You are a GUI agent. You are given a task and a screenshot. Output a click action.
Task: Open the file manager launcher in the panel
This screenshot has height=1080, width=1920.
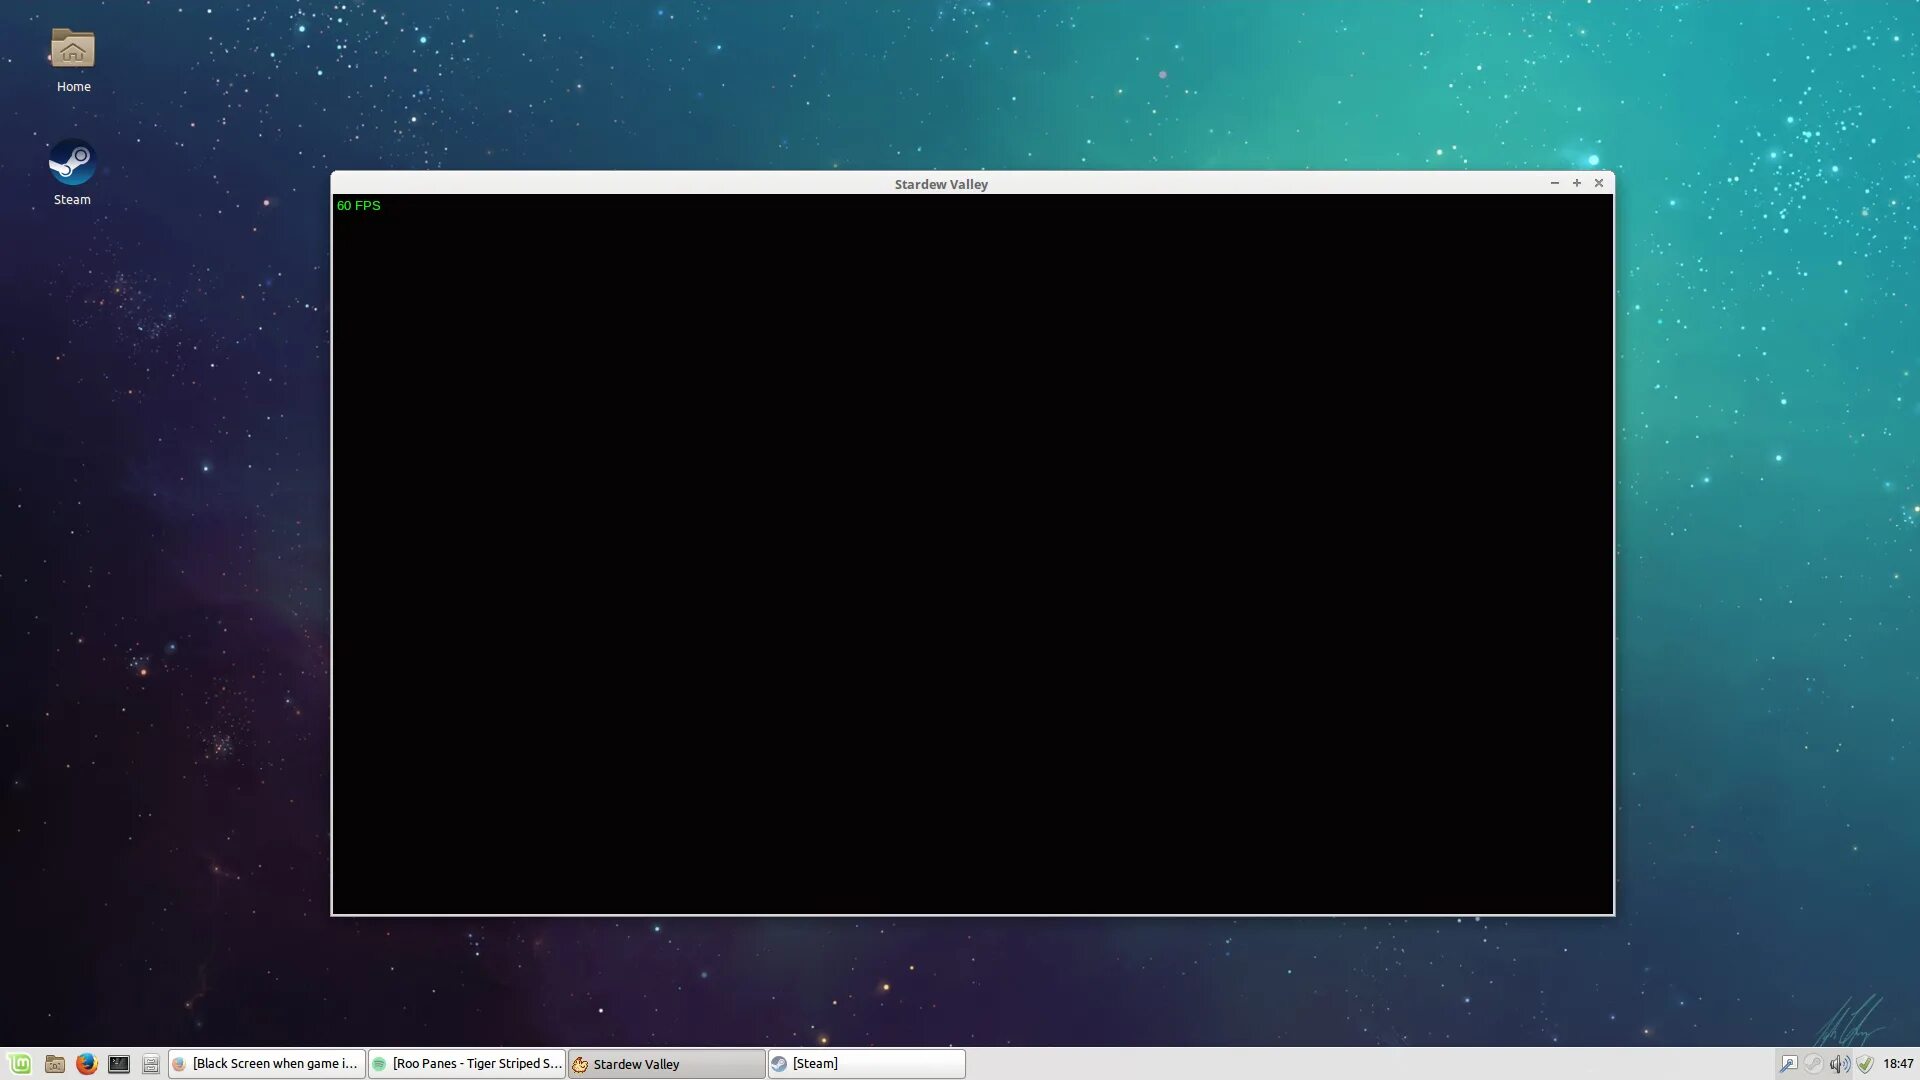point(55,1064)
